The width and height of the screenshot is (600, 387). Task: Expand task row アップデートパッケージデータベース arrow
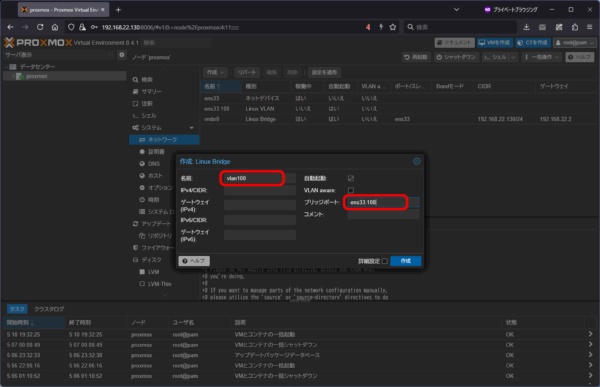590,355
